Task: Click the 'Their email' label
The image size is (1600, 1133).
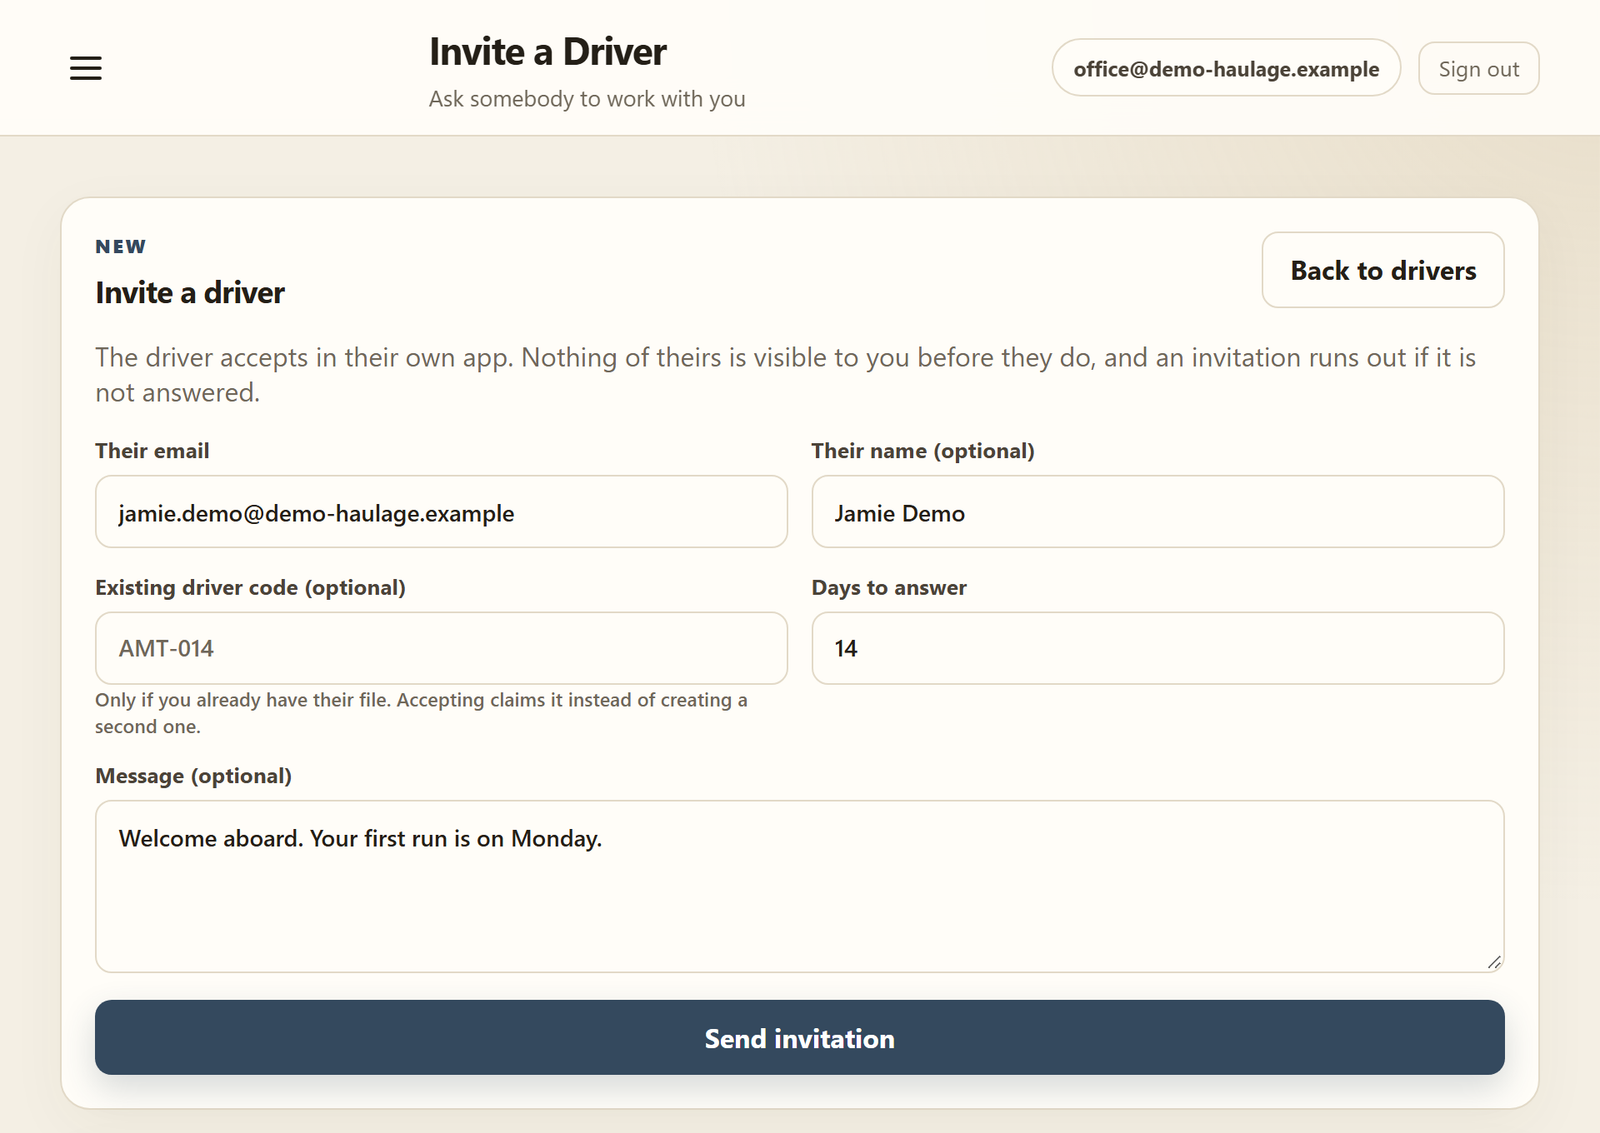Action: point(152,451)
